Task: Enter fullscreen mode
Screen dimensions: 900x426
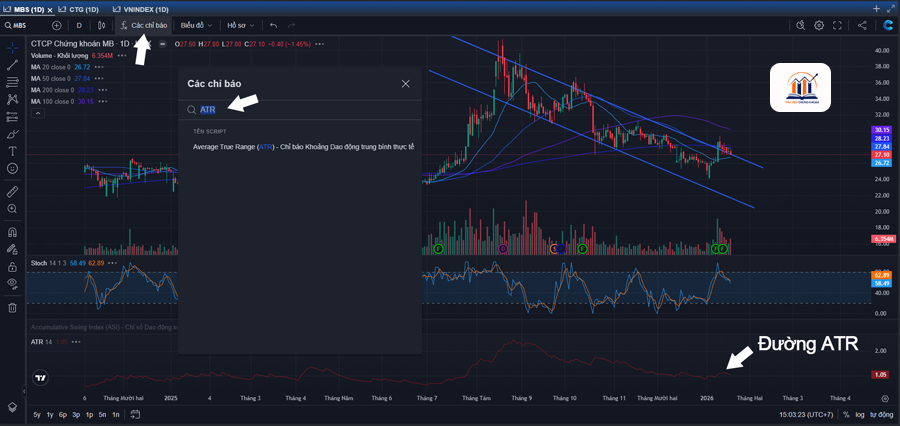Action: pos(837,25)
